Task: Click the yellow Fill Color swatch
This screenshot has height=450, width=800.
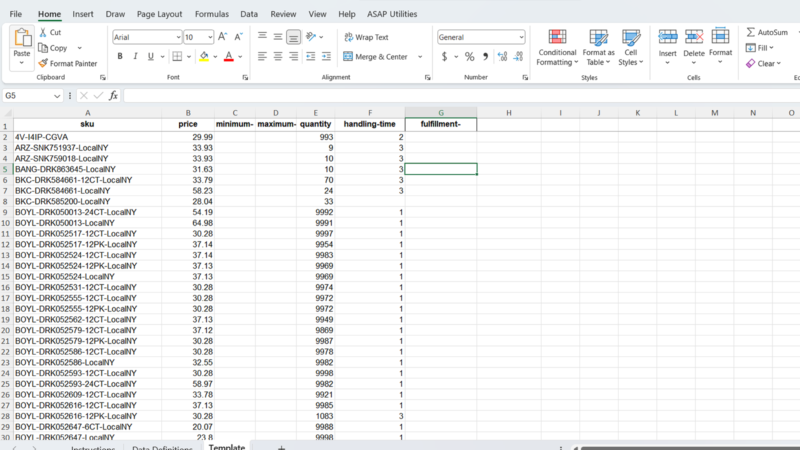Action: coord(203,57)
